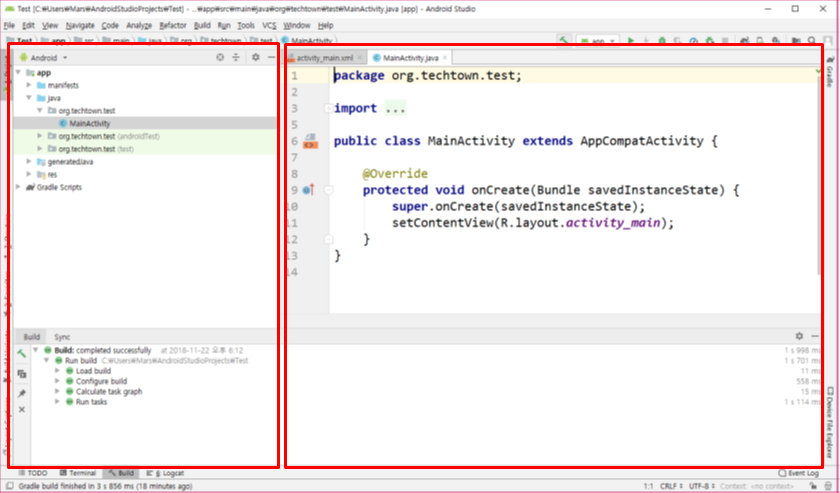840x493 pixels.
Task: Expand the folded import block
Action: (328, 108)
